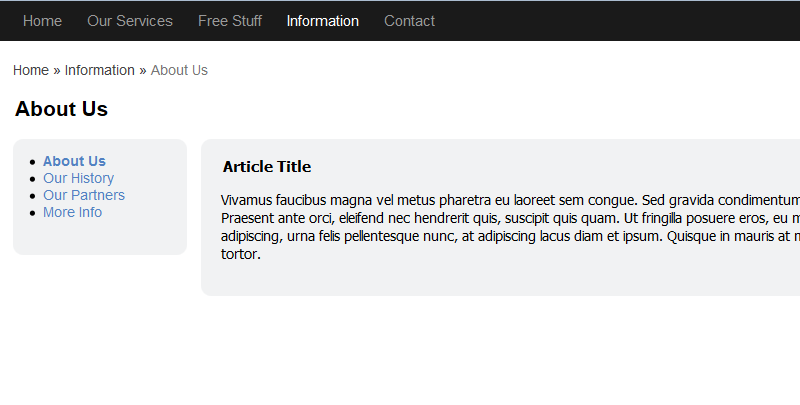The image size is (800, 405).
Task: Follow the More Info sidebar link
Action: [x=72, y=212]
